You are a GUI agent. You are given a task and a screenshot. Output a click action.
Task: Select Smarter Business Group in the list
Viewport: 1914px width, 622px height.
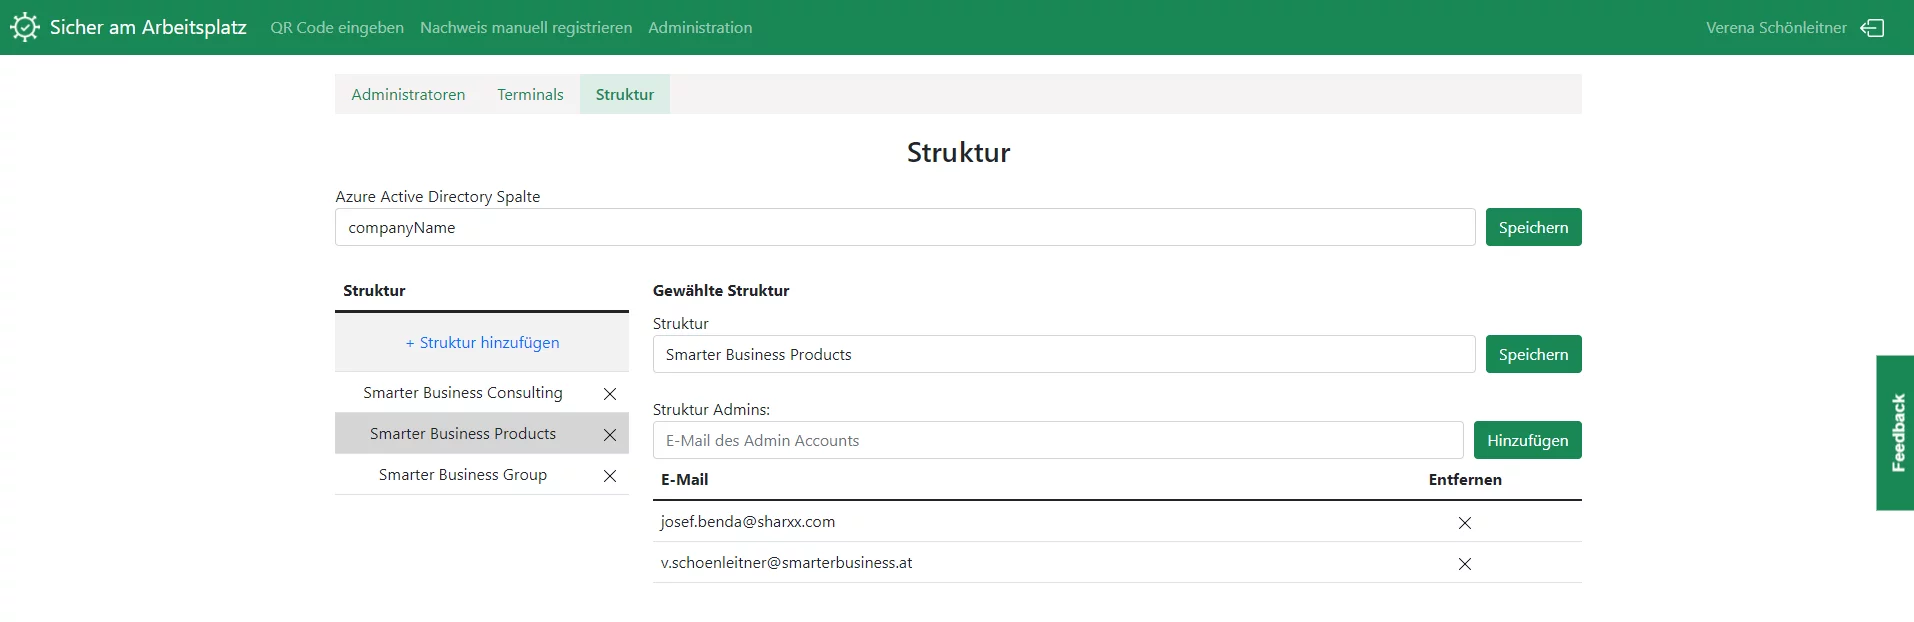coord(463,475)
